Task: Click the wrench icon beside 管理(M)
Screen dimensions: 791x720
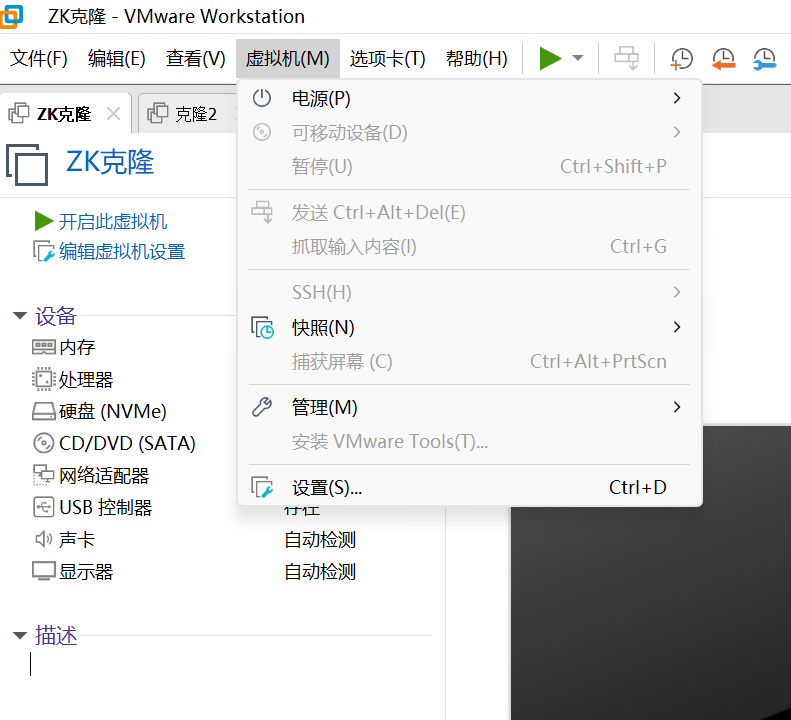Action: tap(262, 407)
